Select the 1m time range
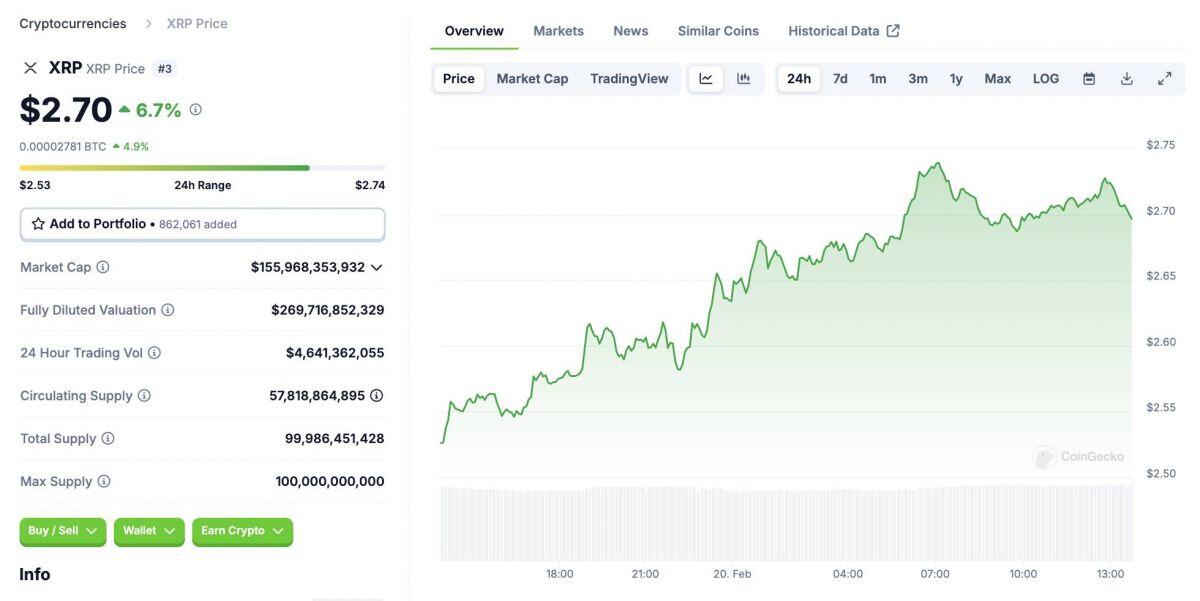The width and height of the screenshot is (1200, 601). (x=878, y=79)
